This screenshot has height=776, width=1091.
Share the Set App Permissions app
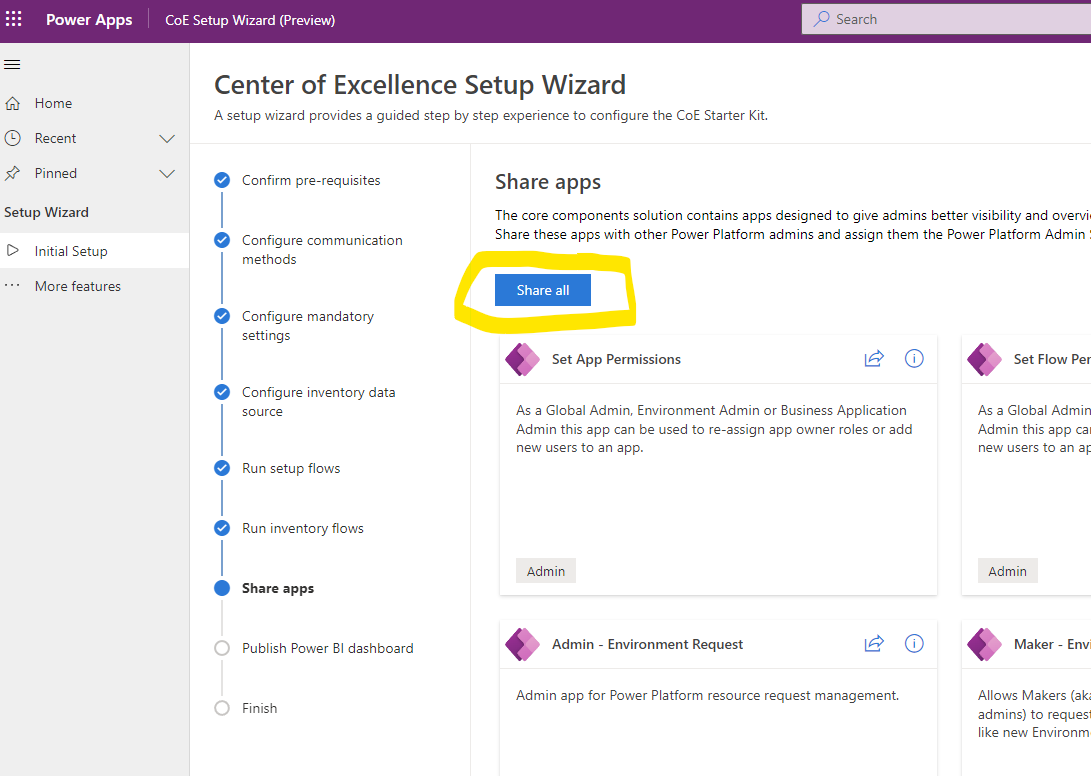point(874,358)
